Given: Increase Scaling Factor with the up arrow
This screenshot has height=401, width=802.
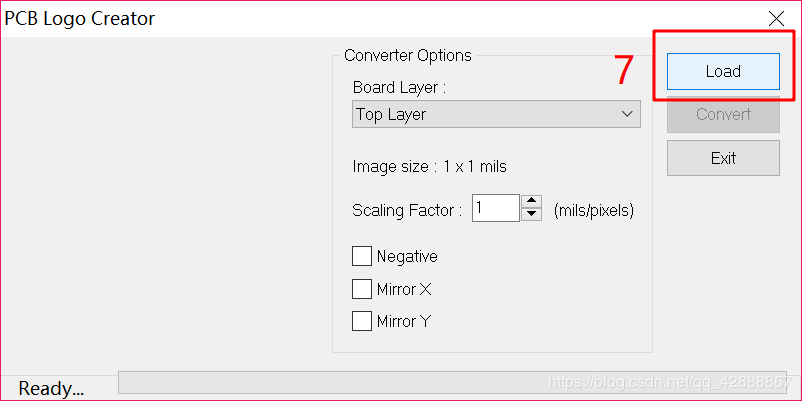Looking at the screenshot, I should click(532, 201).
